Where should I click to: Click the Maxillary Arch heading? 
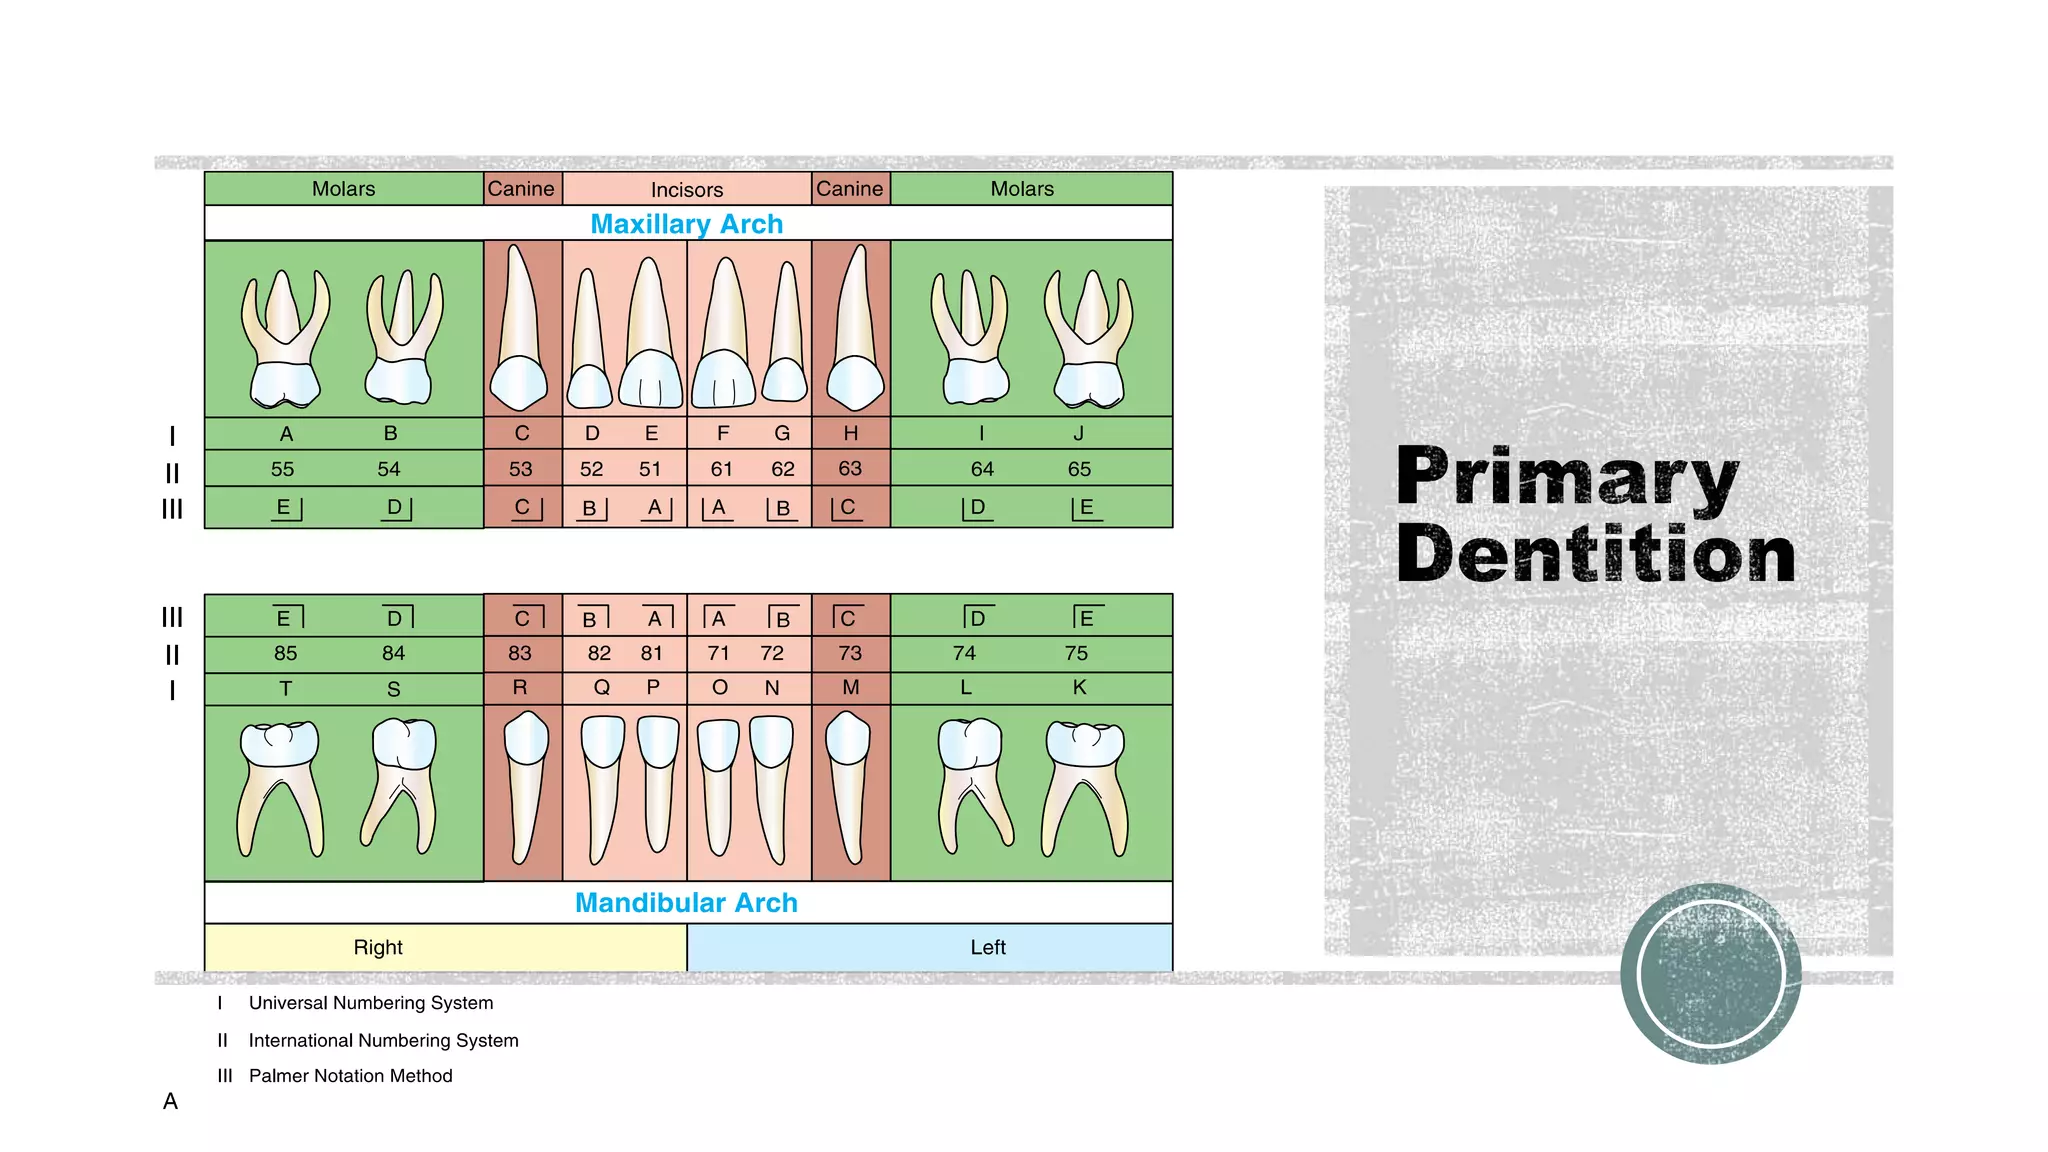(687, 224)
